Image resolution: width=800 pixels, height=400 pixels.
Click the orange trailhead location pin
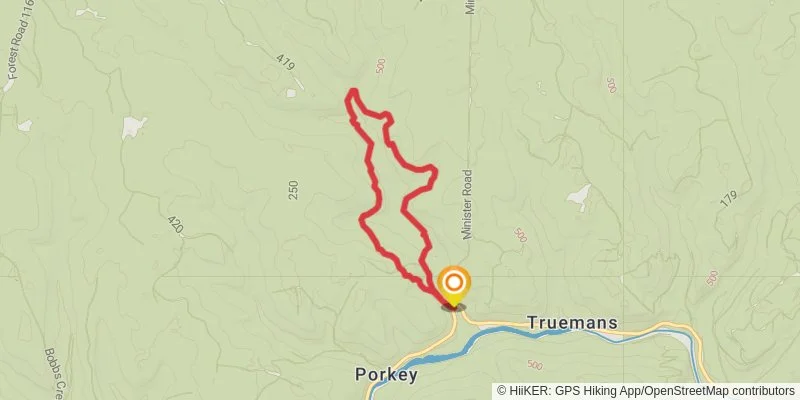click(x=454, y=287)
